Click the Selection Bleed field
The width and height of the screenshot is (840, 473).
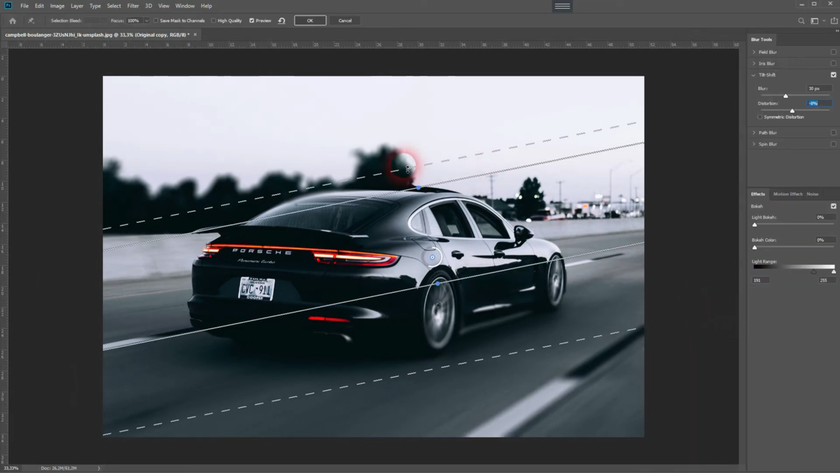pos(95,21)
